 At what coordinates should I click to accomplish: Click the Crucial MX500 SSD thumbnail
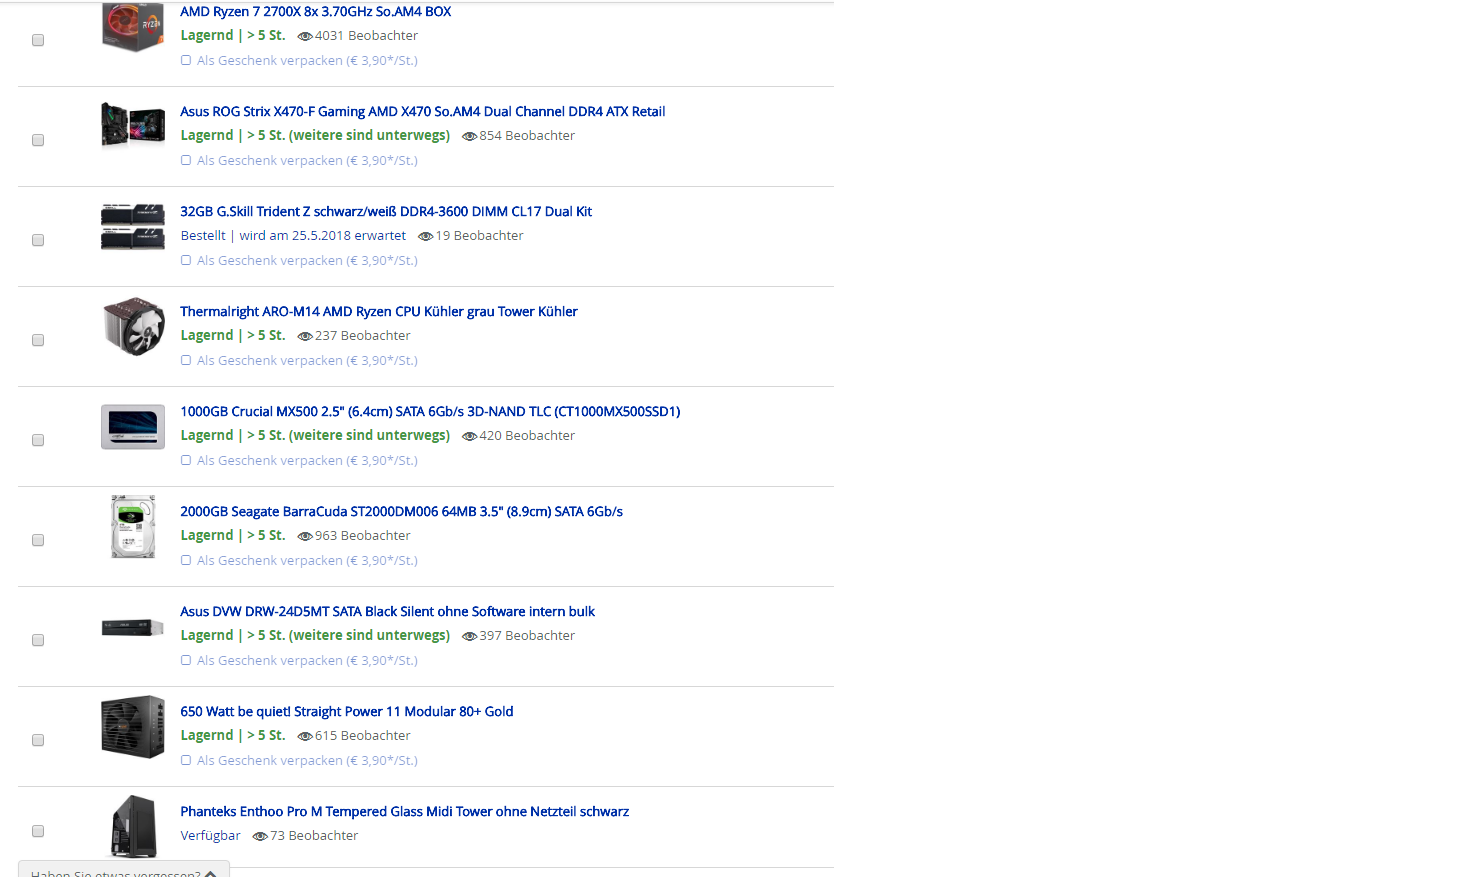133,427
